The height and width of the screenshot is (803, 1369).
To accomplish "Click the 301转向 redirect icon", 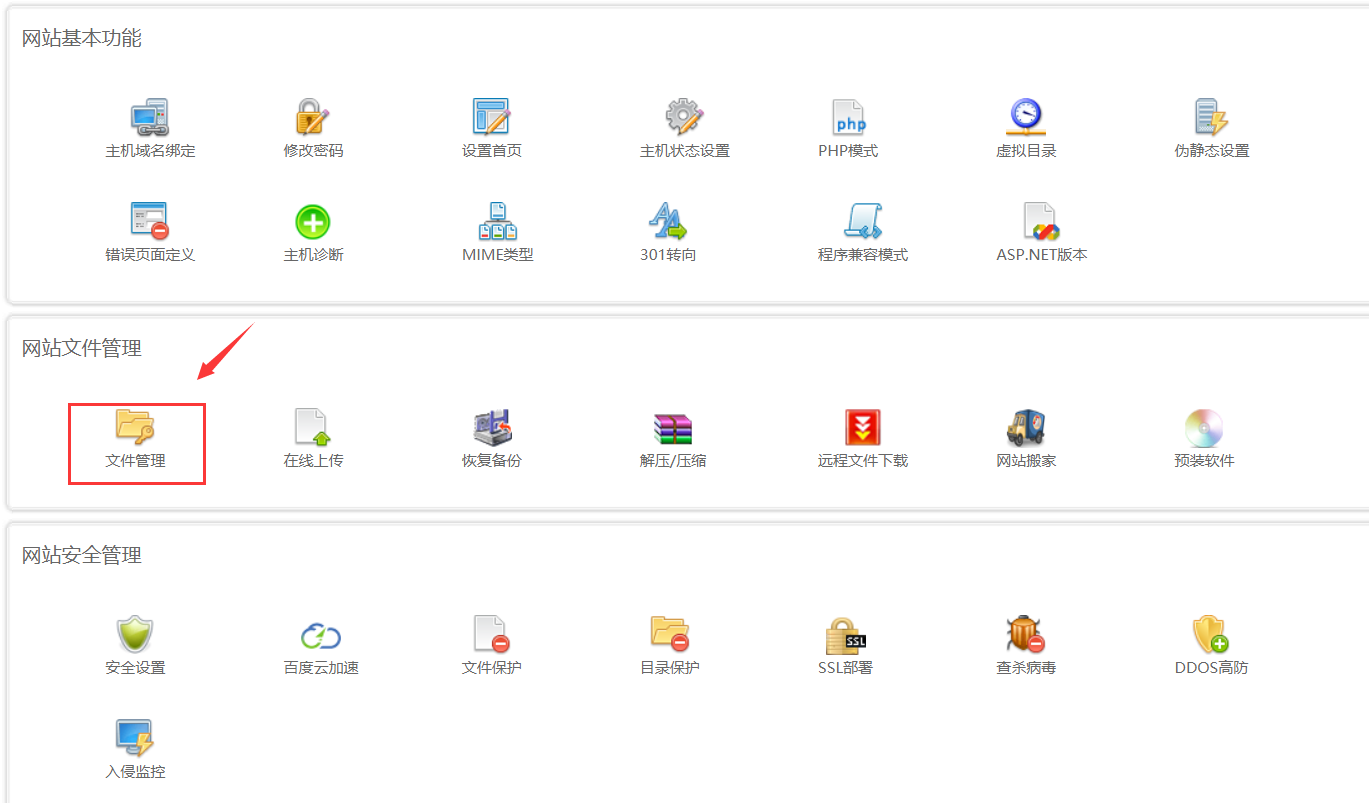I will pos(668,221).
